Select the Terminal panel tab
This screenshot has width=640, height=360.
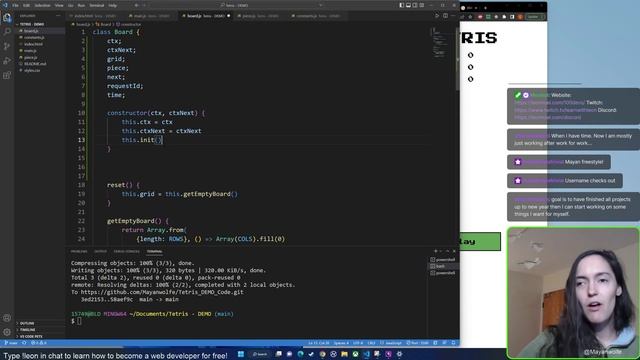coord(154,251)
